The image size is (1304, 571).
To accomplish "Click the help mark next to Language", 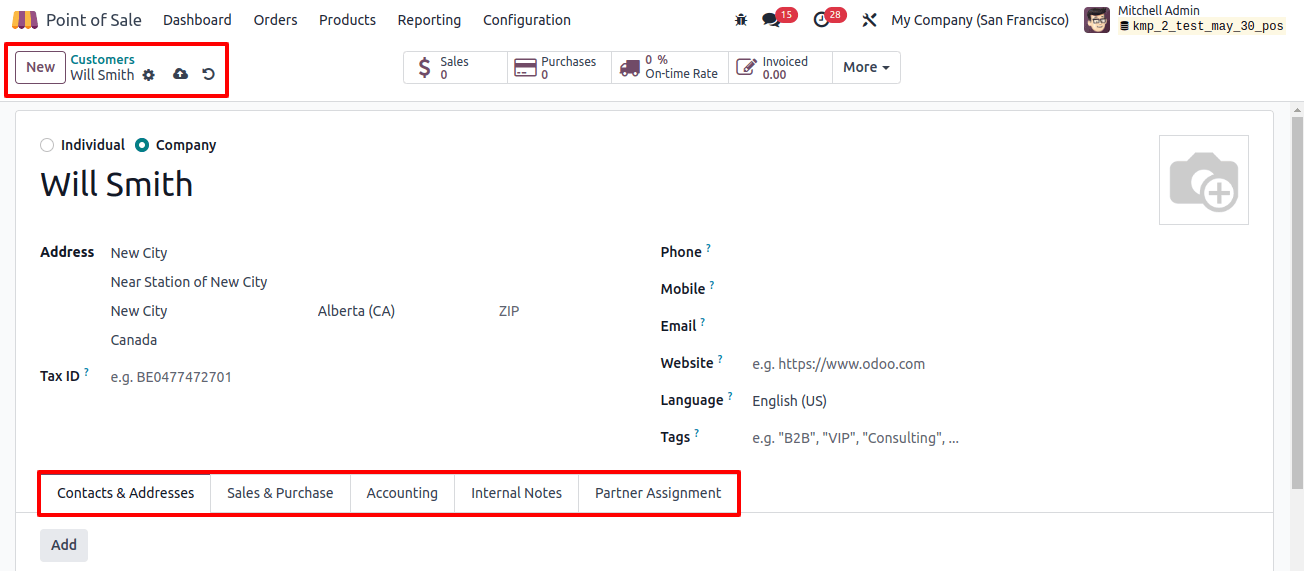I will 730,396.
